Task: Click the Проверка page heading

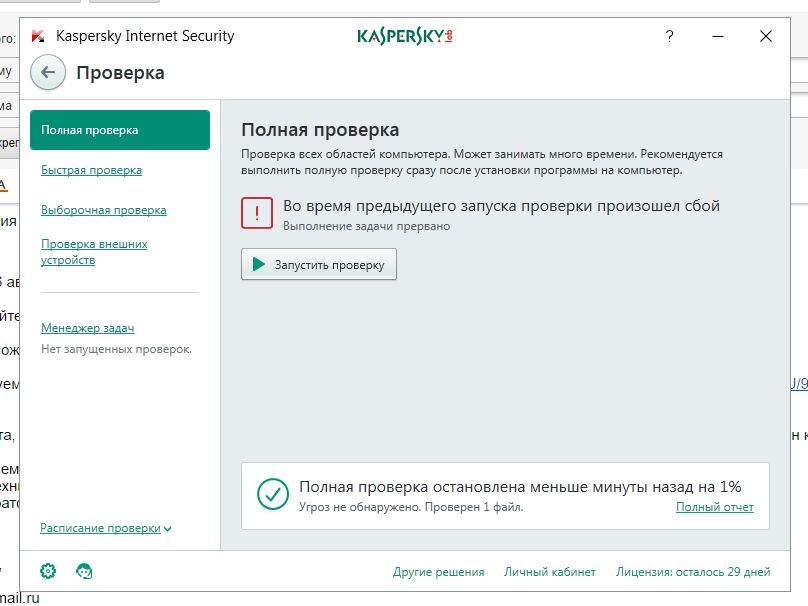Action: point(121,73)
